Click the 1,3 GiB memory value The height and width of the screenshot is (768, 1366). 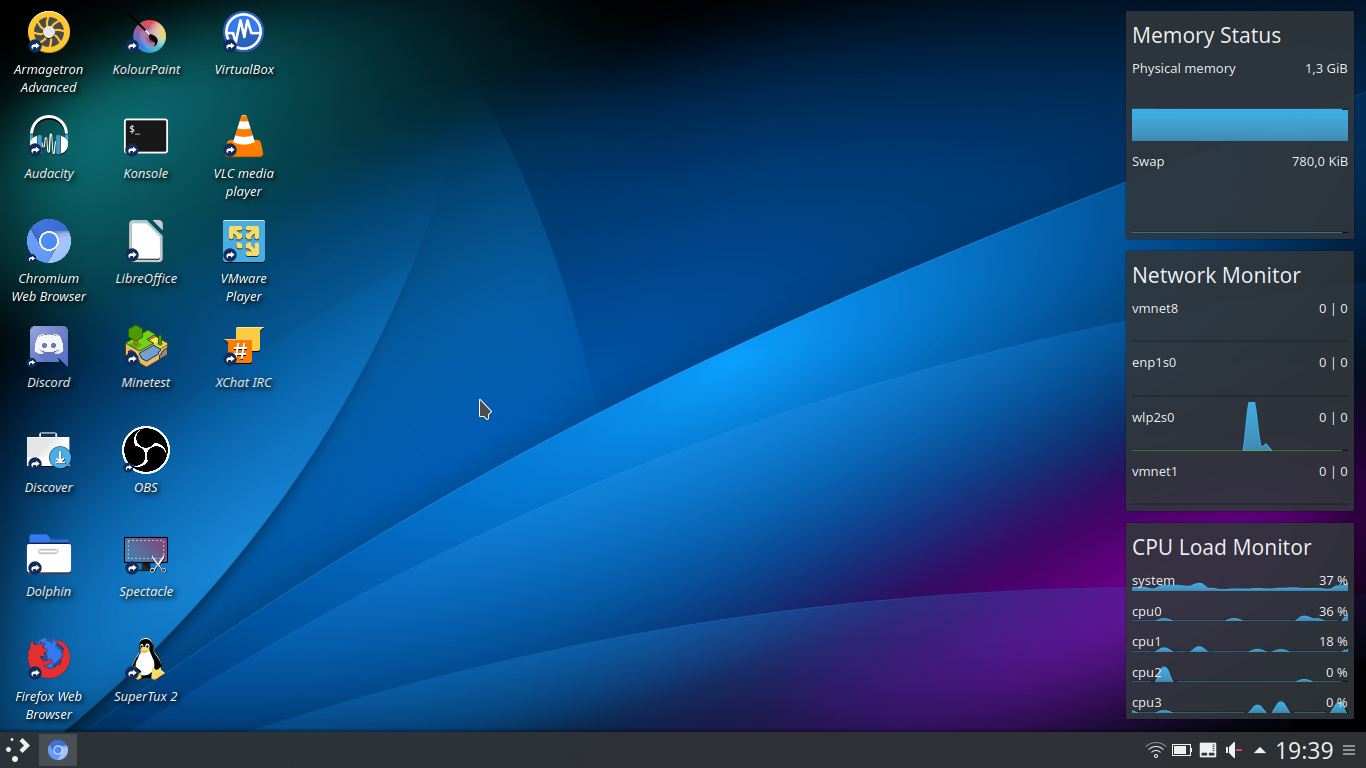(1326, 69)
